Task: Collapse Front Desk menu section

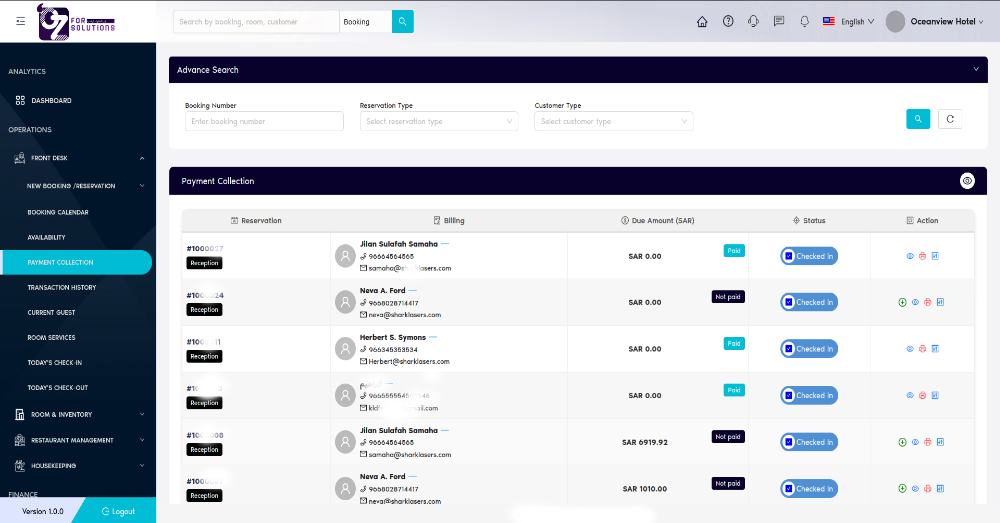Action: tap(142, 158)
